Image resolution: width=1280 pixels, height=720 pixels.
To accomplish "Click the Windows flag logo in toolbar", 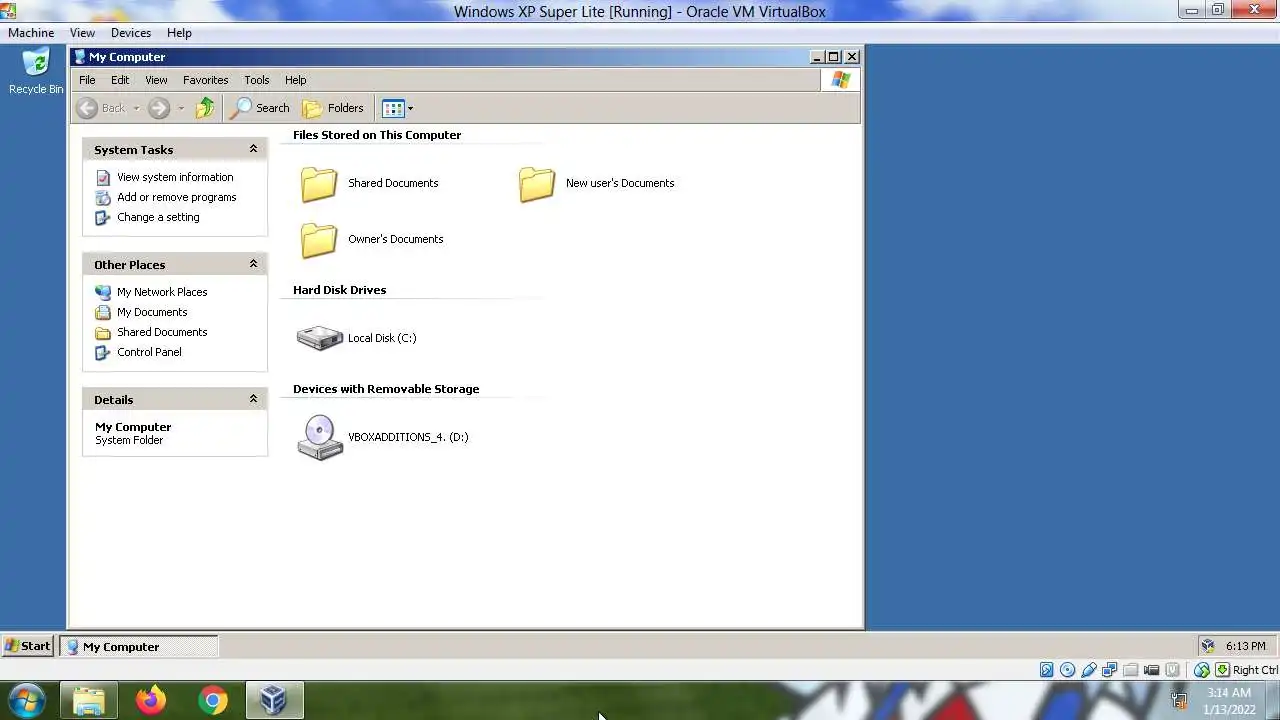I will (x=840, y=80).
